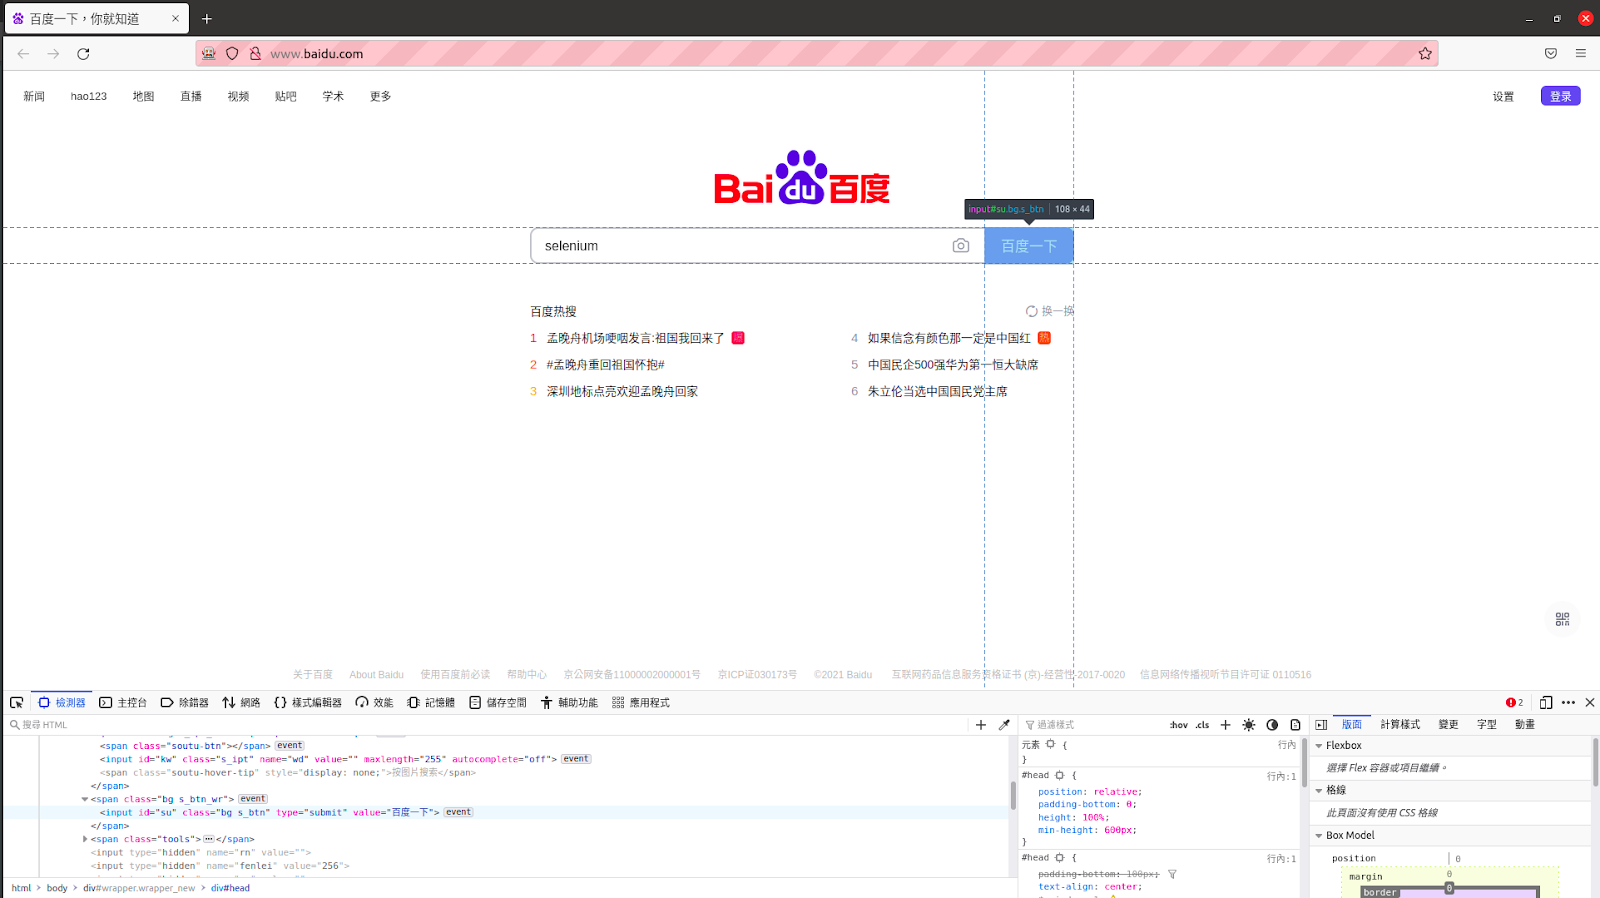This screenshot has height=898, width=1600.
Task: Open the 设置 settings menu
Action: 1504,97
